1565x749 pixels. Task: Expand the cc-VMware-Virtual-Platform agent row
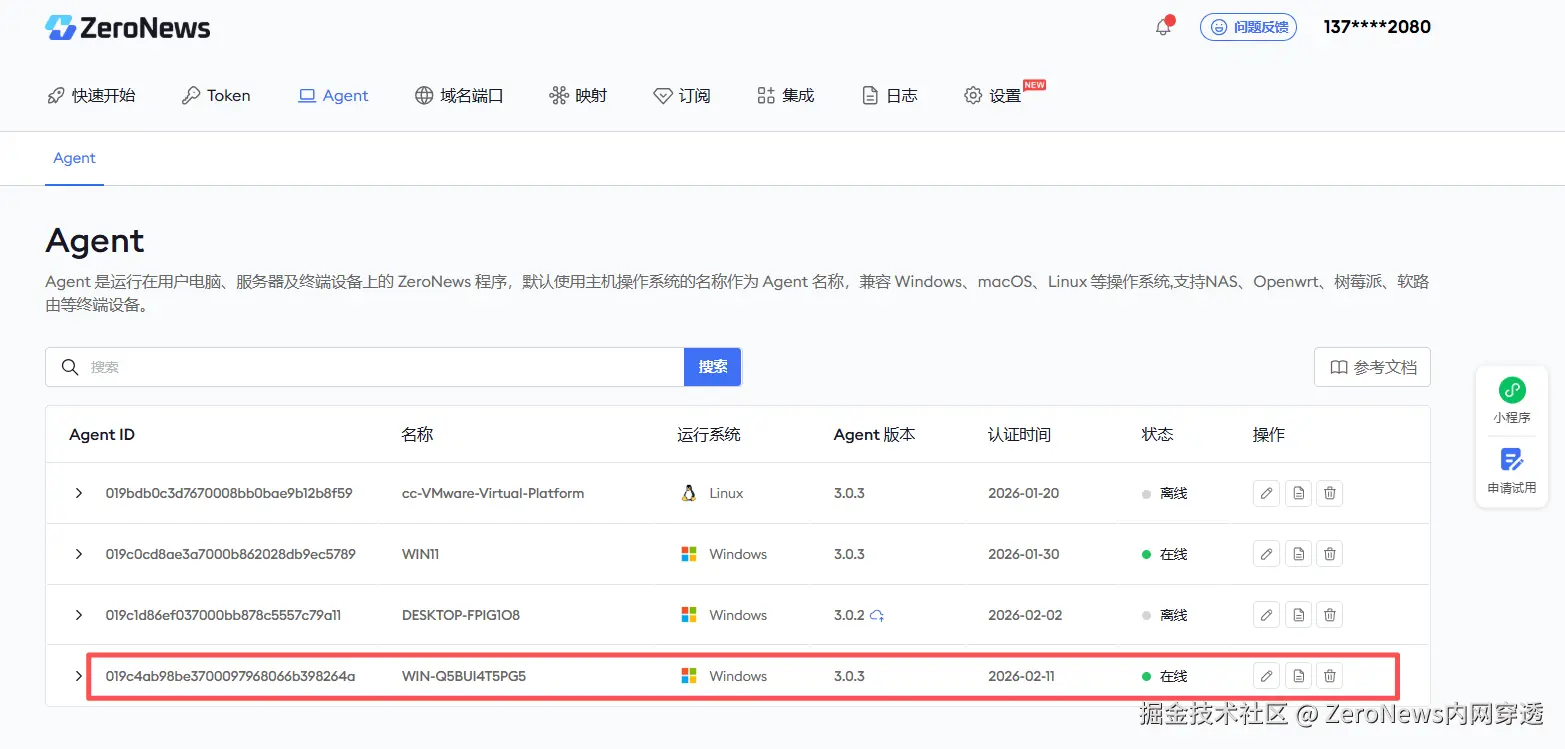[79, 493]
